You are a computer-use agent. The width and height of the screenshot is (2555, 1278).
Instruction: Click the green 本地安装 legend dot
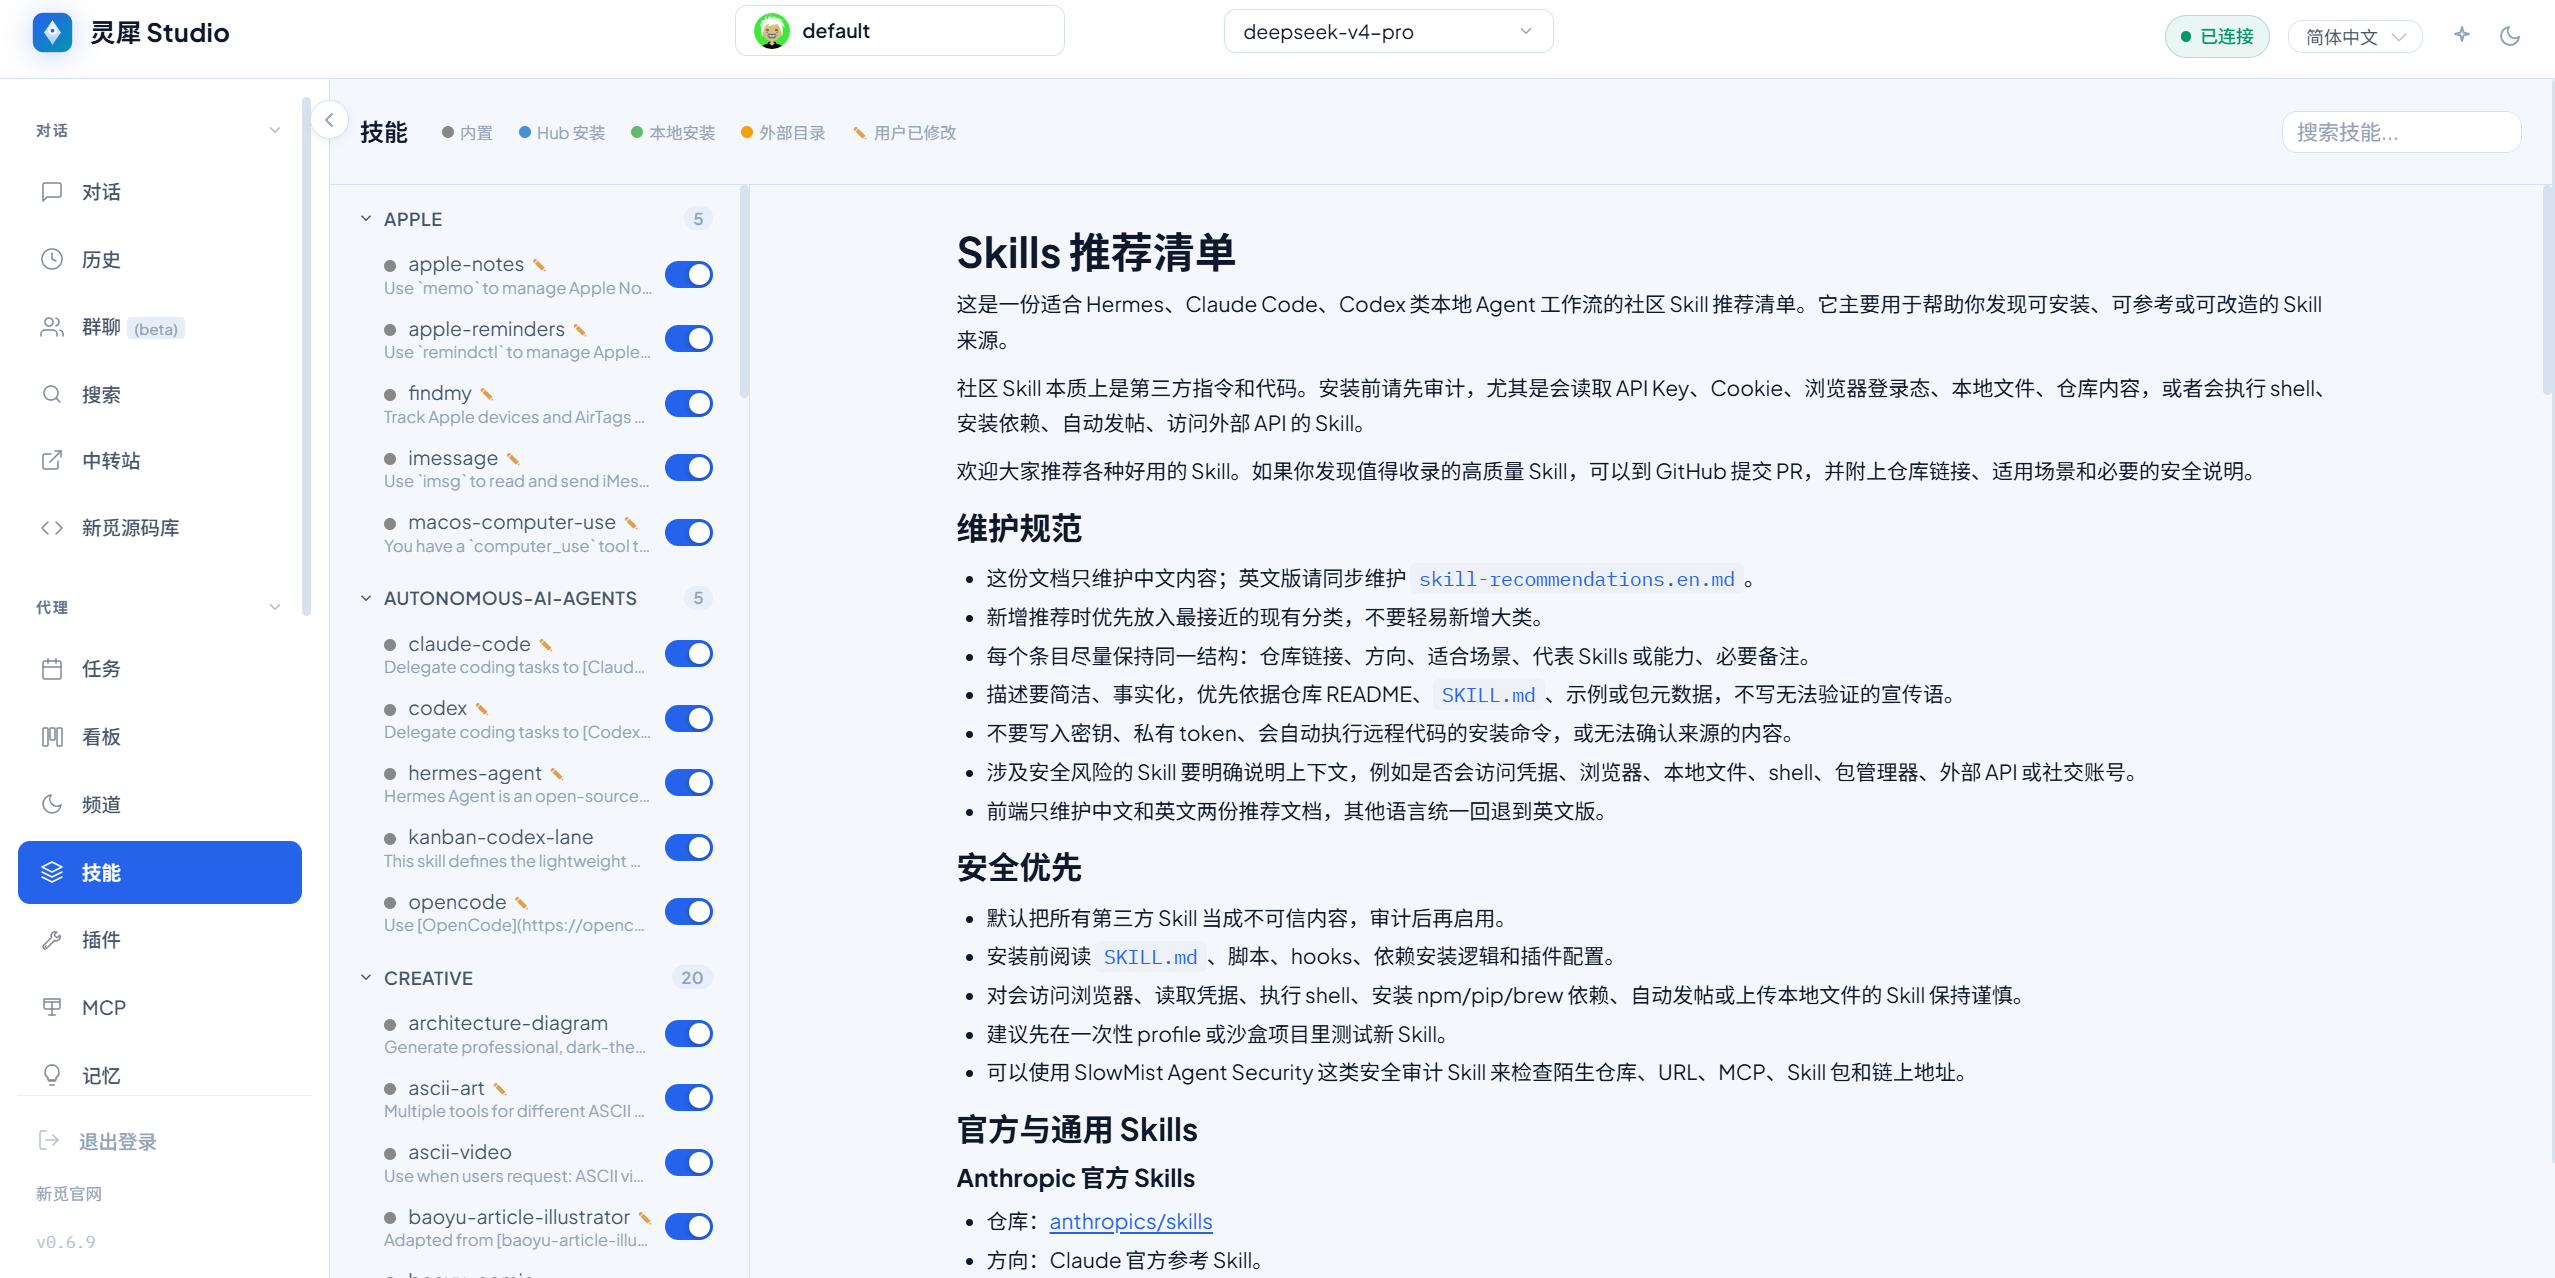pos(637,132)
